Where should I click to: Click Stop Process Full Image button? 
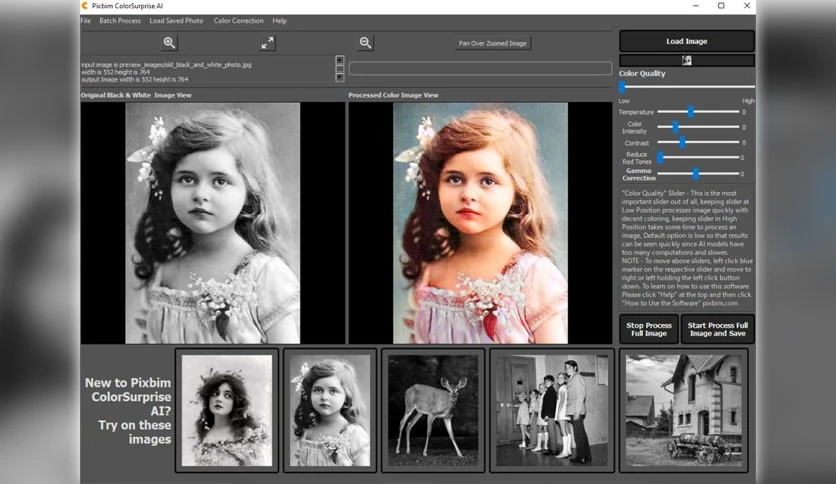point(649,329)
